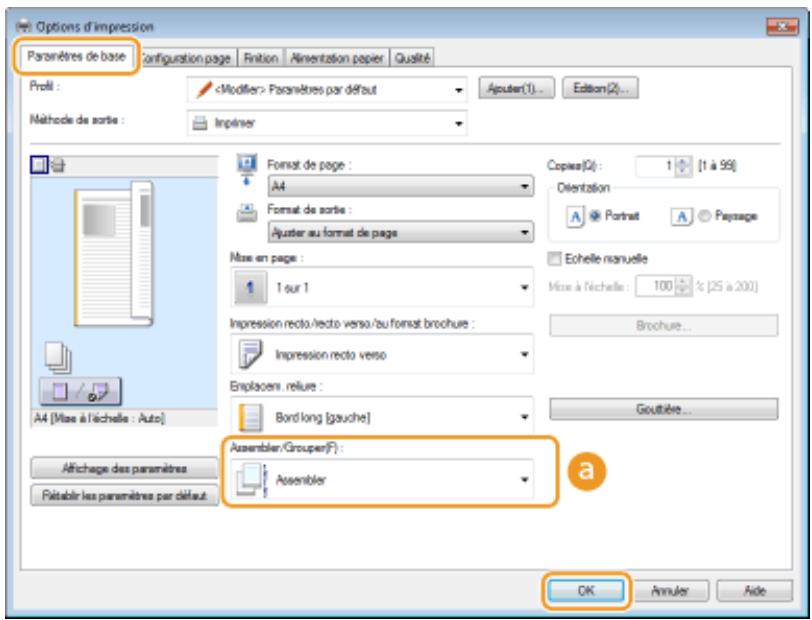Confirm with the OK button
Screen dimensions: 812x620
[x=586, y=590]
